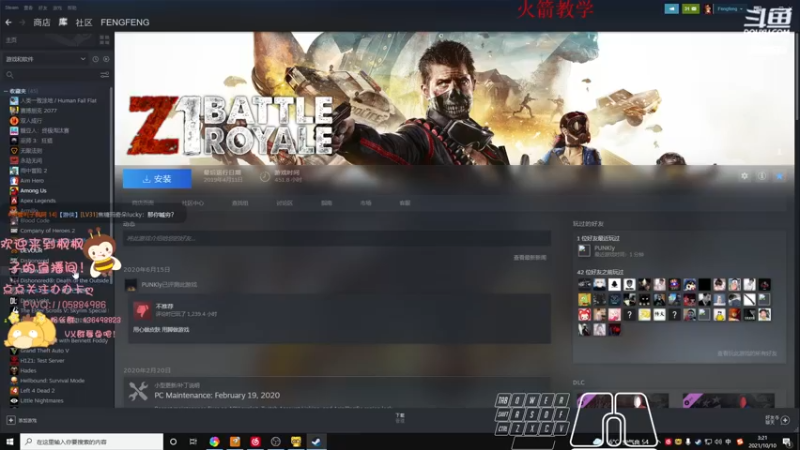Click the share-with-friends activity input box
Image resolution: width=800 pixels, height=450 pixels.
[337, 238]
